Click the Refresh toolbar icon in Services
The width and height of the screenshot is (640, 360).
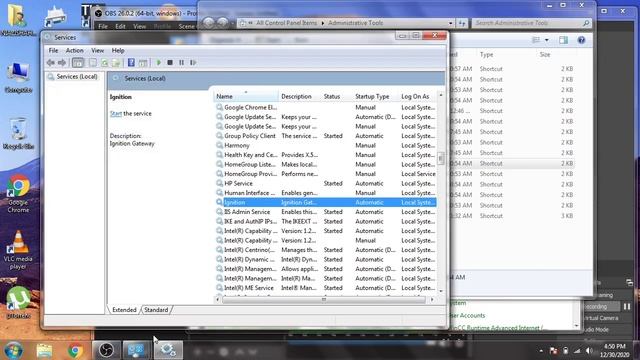[105, 62]
